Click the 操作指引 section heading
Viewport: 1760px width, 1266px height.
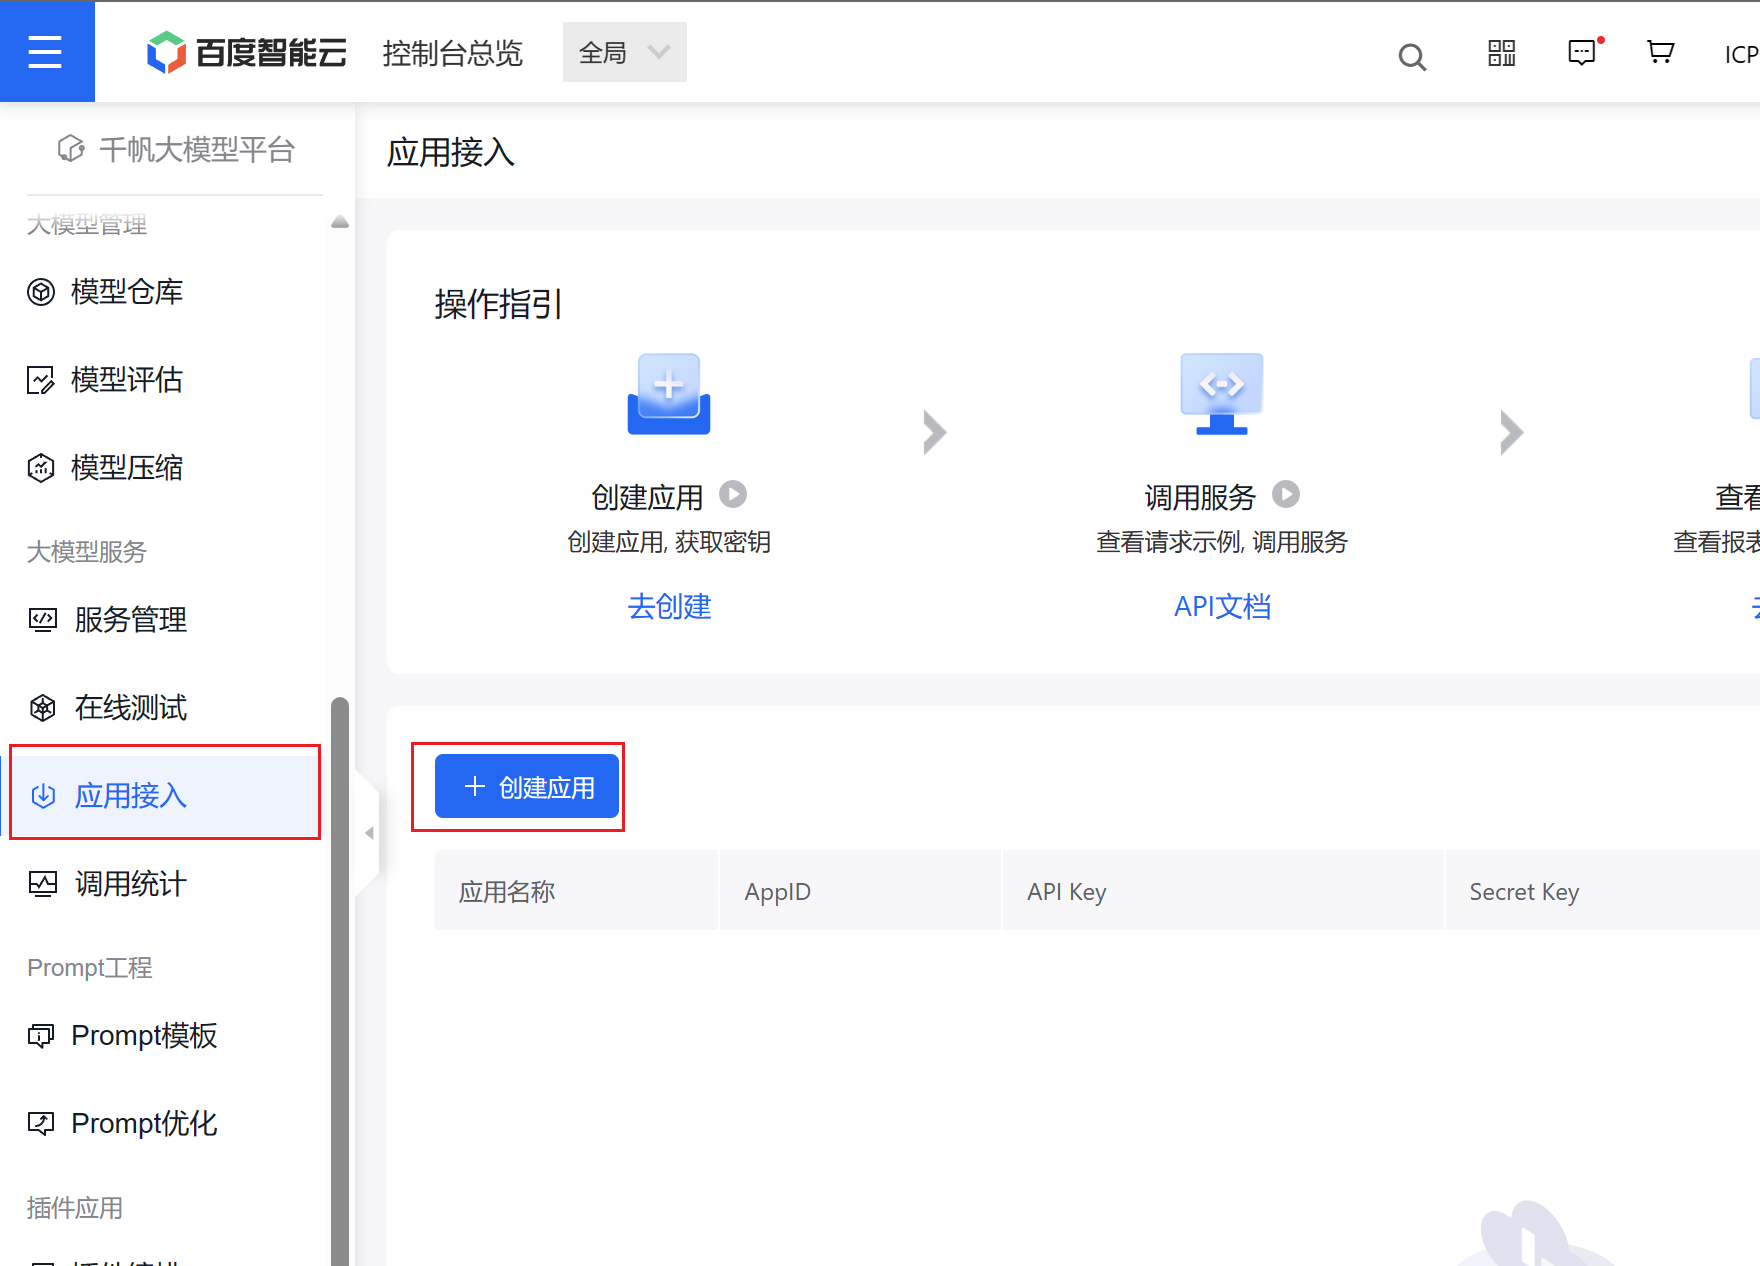[498, 304]
